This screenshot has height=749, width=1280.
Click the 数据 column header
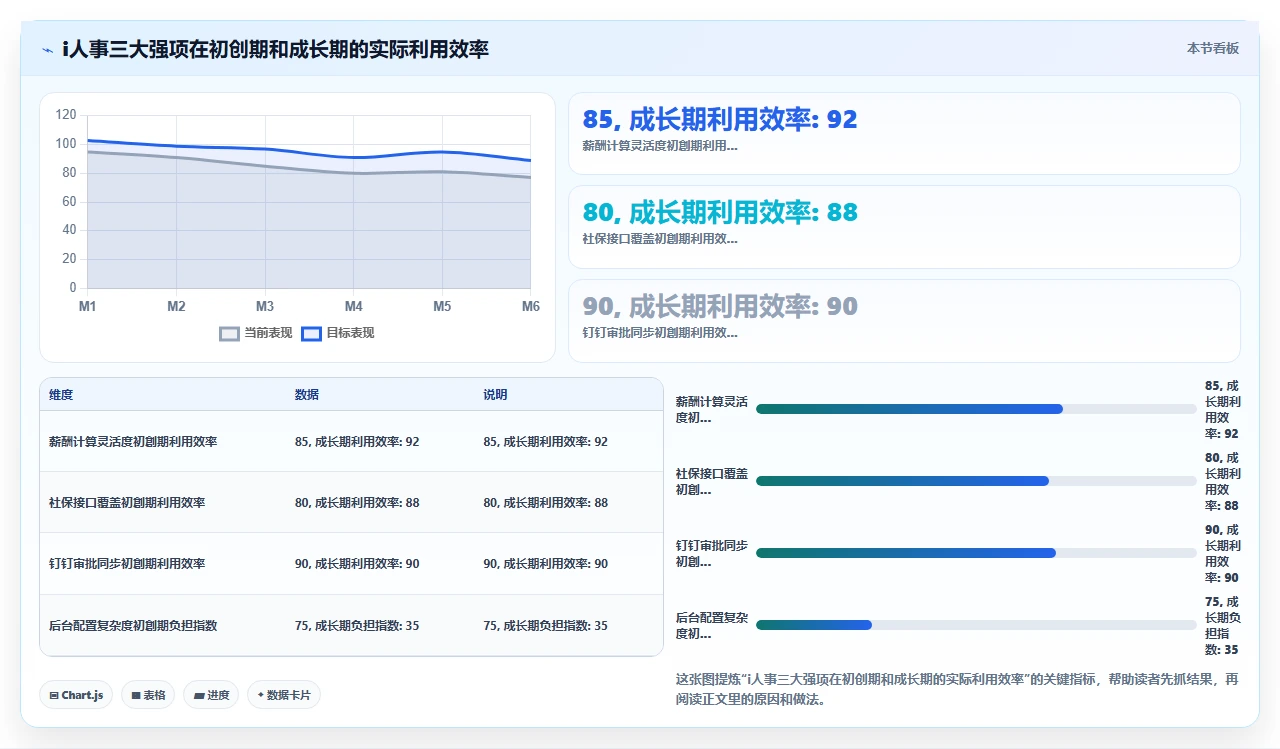coord(307,395)
